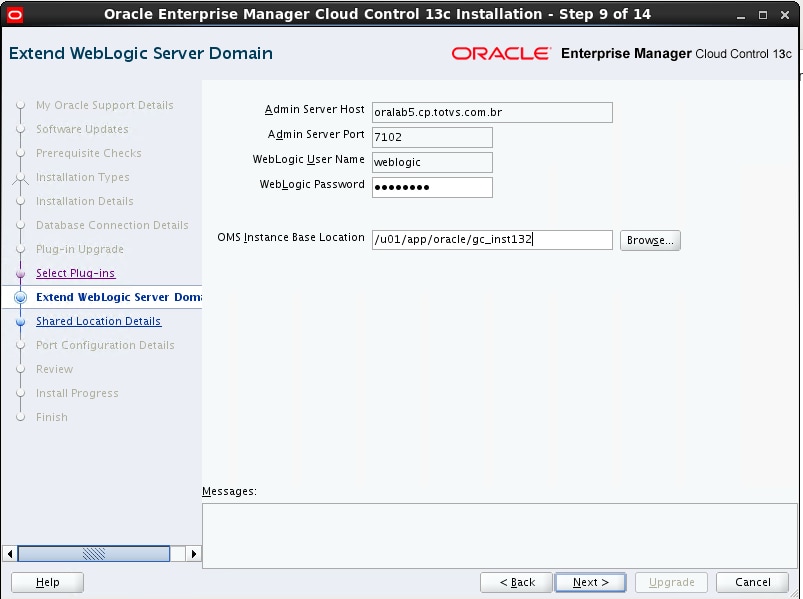Click the step bullet beside Select Plug-ins
Viewport: 803px width, 599px height.
point(20,273)
